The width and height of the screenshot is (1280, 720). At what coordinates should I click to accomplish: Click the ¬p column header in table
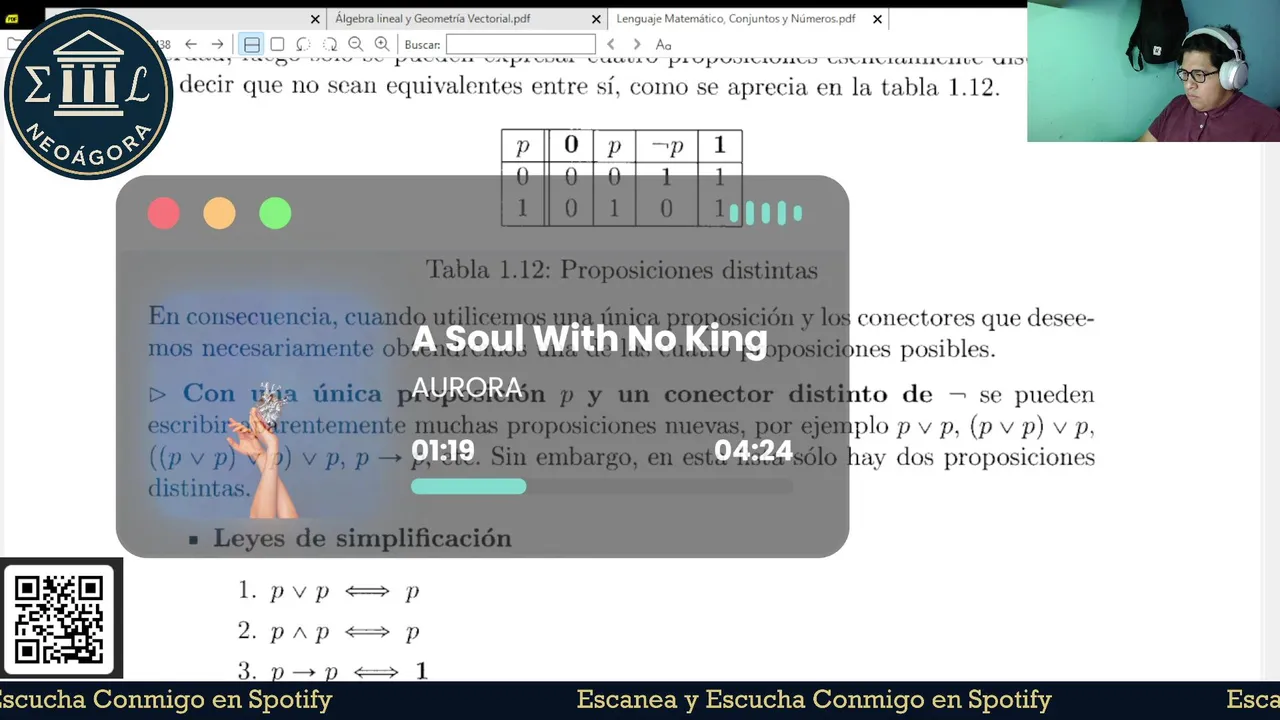tap(667, 146)
